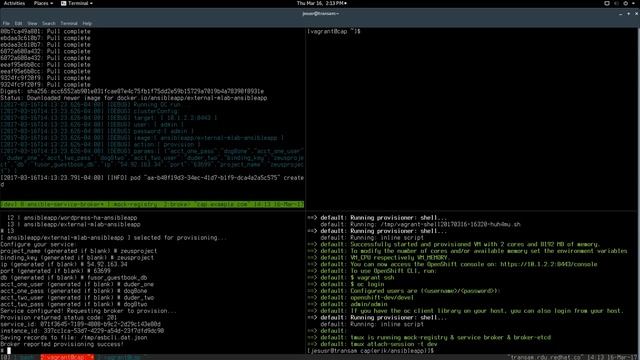Open the Activities overview
Image resolution: width=640 pixels, height=360 pixels.
pos(14,3)
